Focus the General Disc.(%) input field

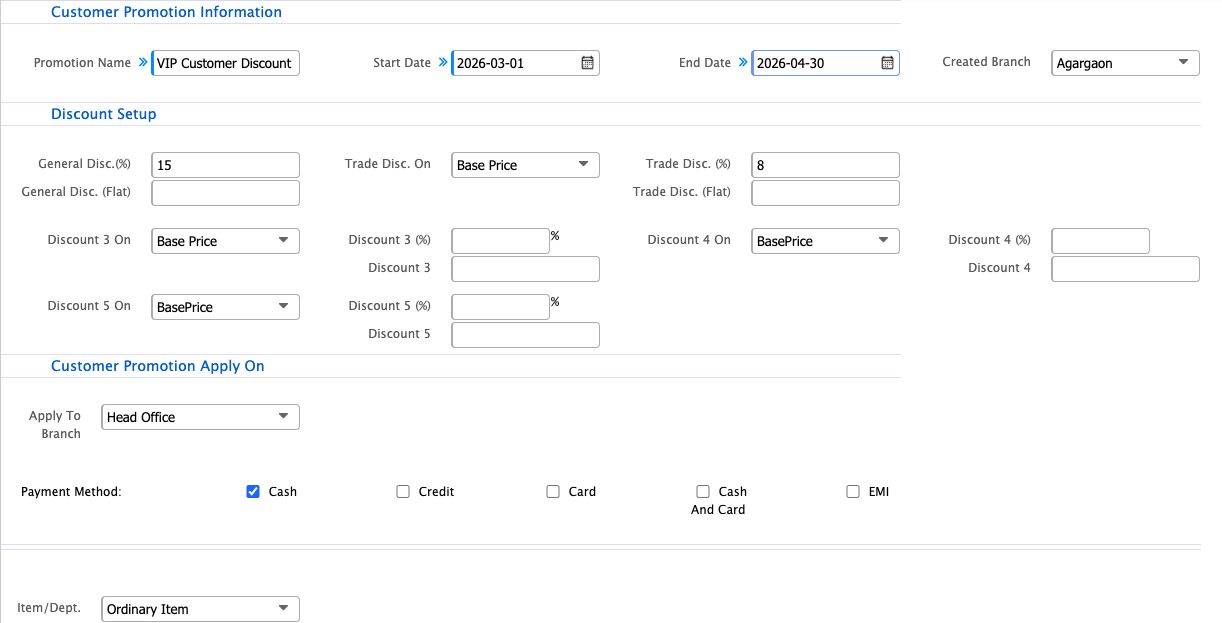tap(226, 165)
